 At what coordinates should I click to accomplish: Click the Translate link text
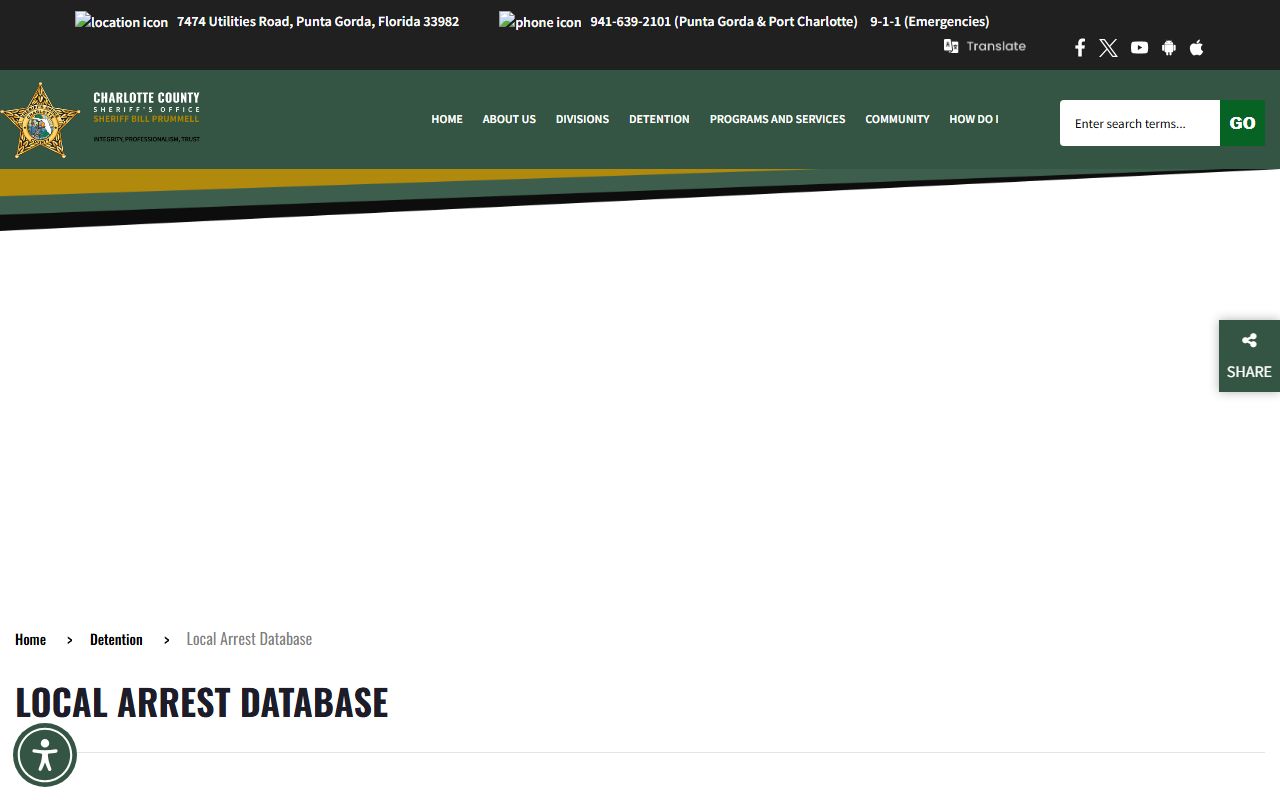(996, 46)
